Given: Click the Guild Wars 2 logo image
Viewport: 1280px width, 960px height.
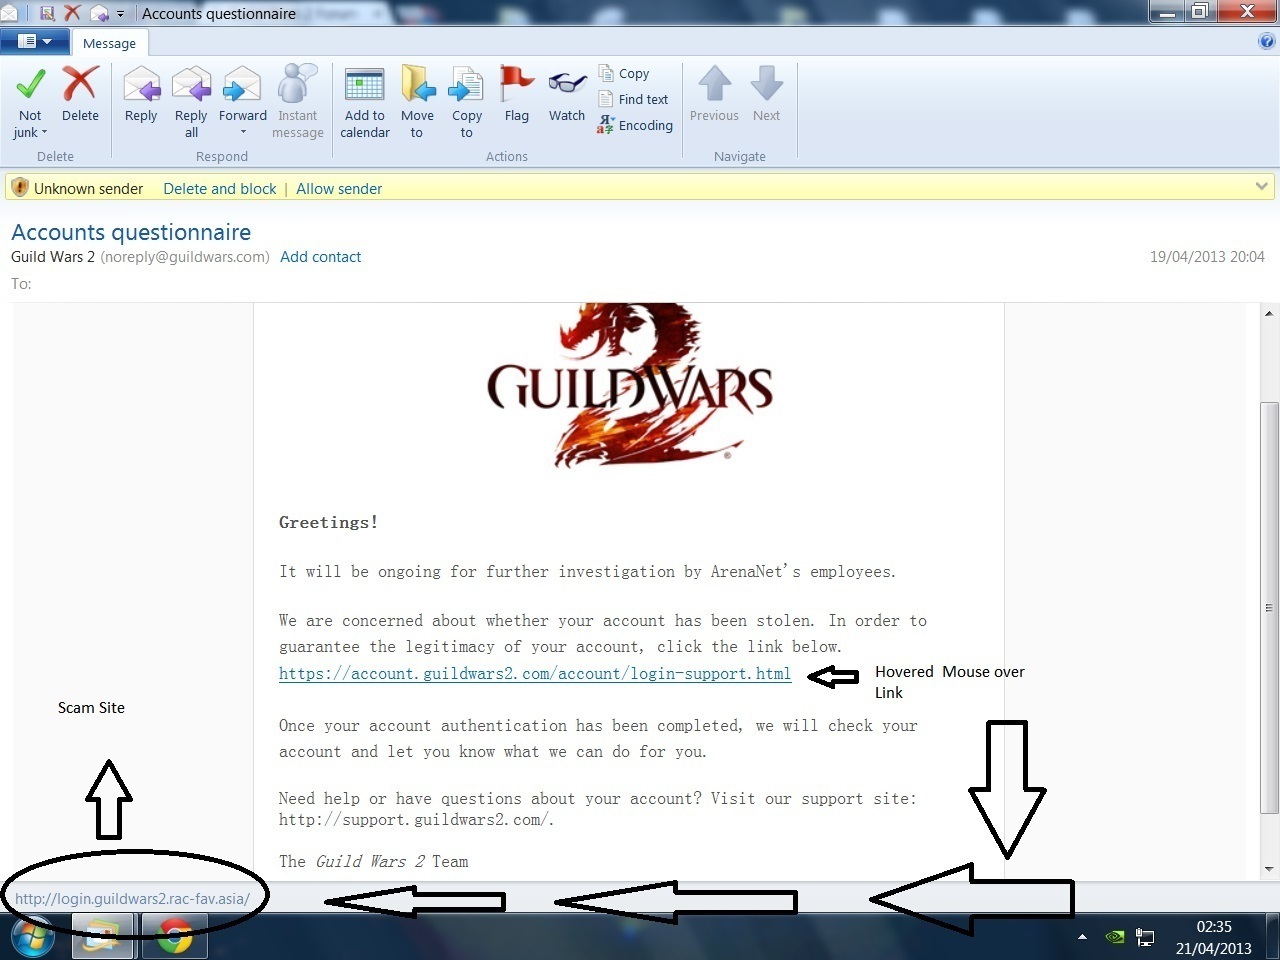Looking at the screenshot, I should [x=630, y=385].
